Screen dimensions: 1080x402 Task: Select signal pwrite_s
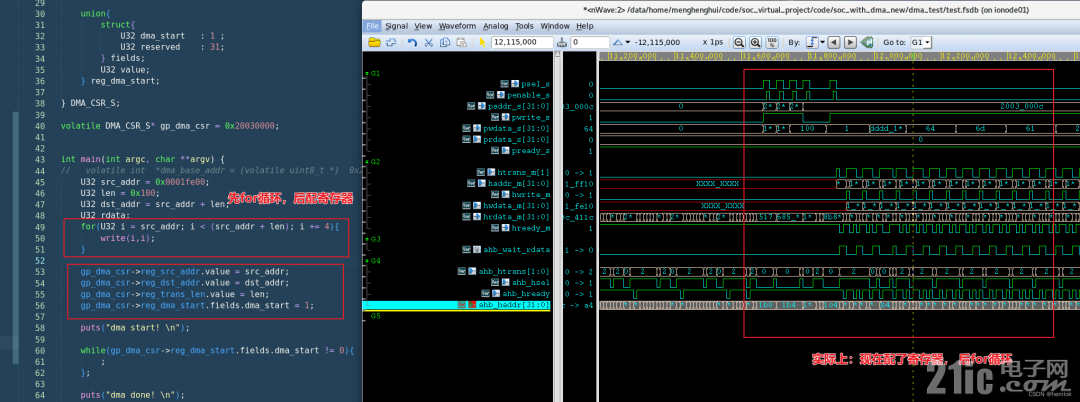click(x=531, y=117)
